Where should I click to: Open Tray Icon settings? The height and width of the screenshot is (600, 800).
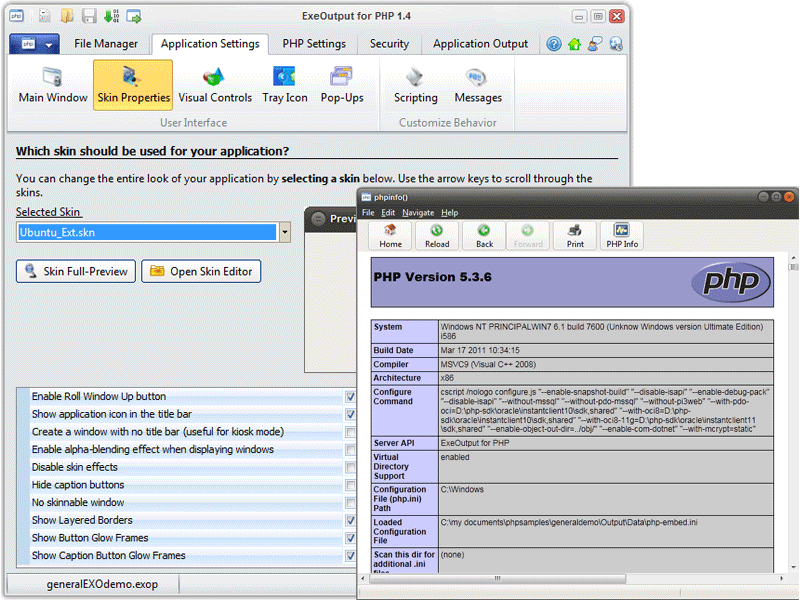pos(285,85)
